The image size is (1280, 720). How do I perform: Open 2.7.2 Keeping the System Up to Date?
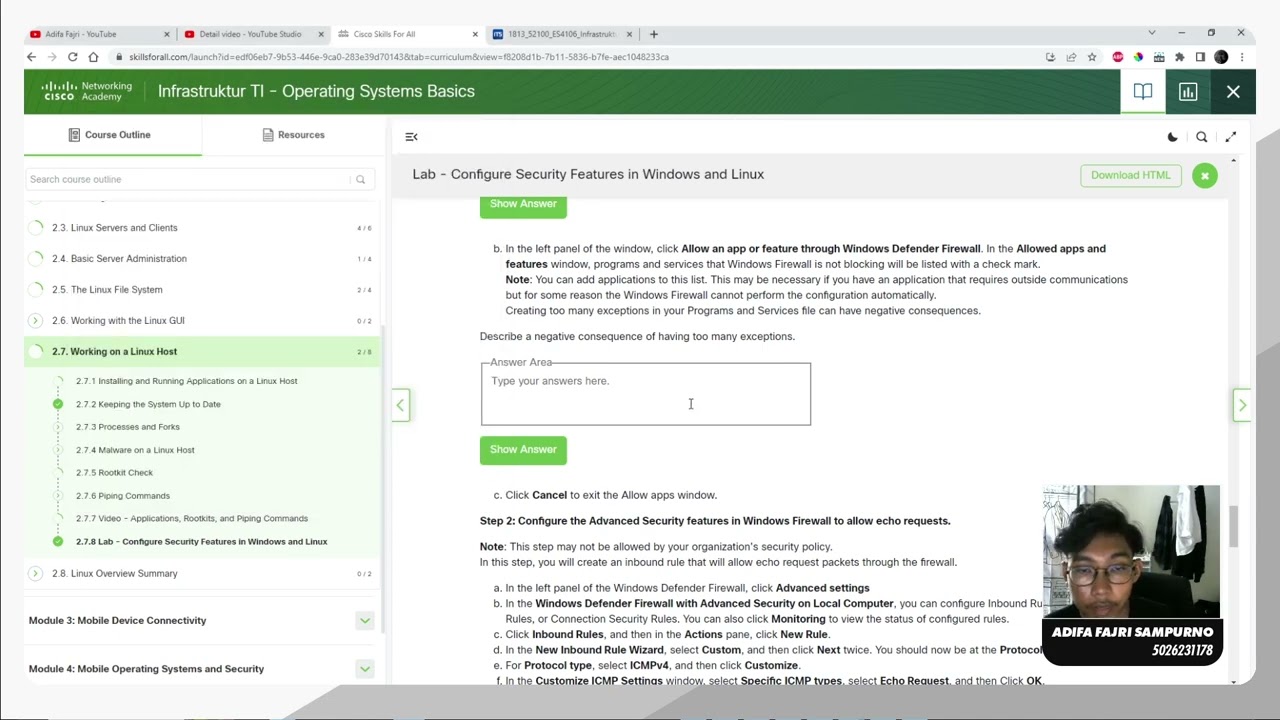pyautogui.click(x=148, y=404)
